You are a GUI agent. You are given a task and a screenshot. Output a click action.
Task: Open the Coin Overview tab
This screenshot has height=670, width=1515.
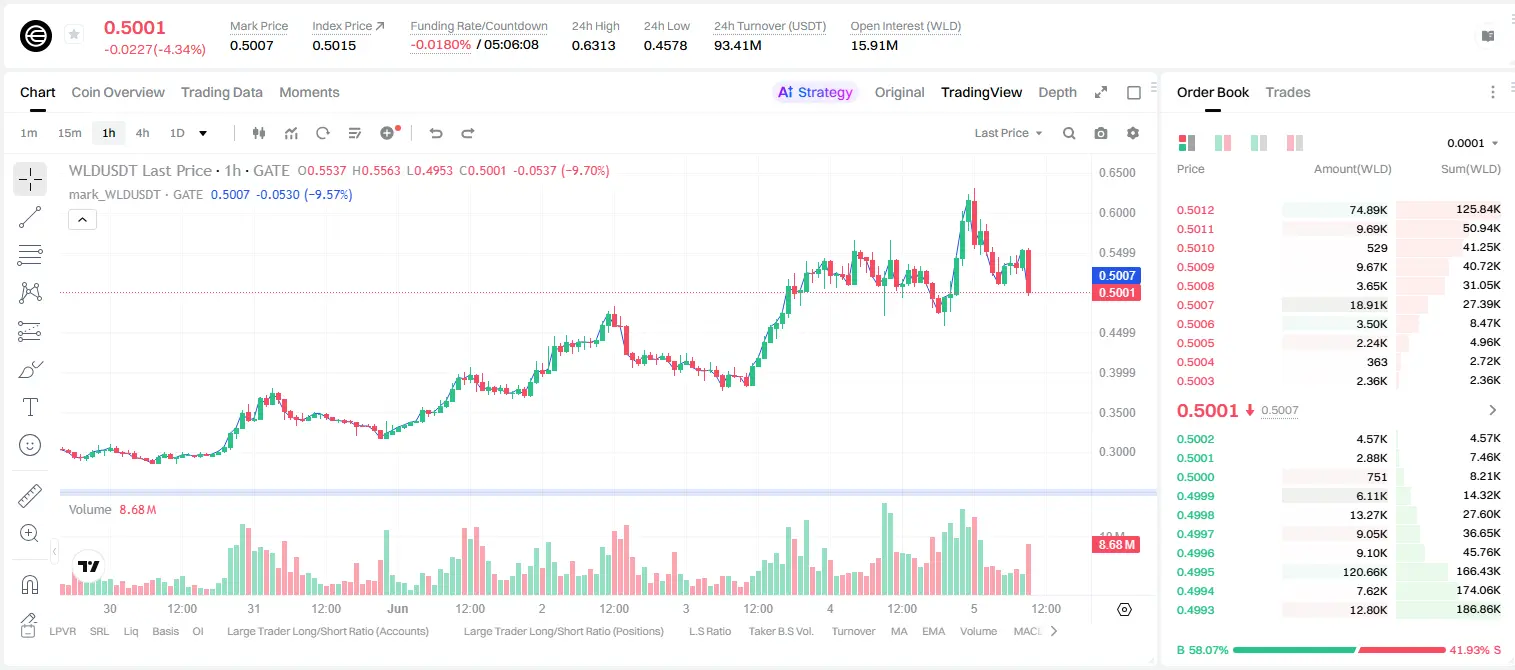click(118, 92)
